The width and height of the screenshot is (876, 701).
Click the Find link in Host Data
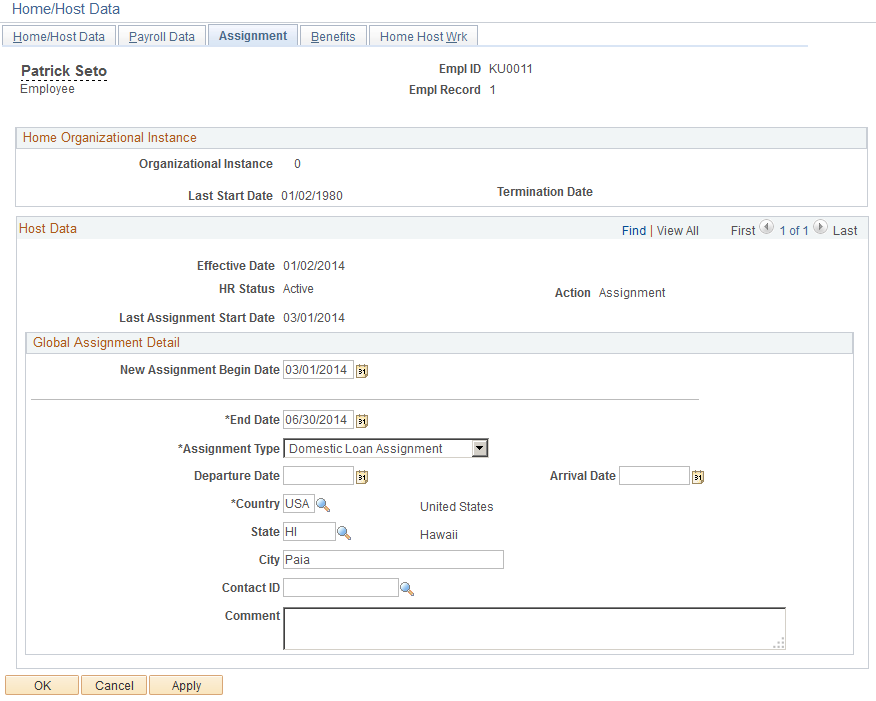634,231
